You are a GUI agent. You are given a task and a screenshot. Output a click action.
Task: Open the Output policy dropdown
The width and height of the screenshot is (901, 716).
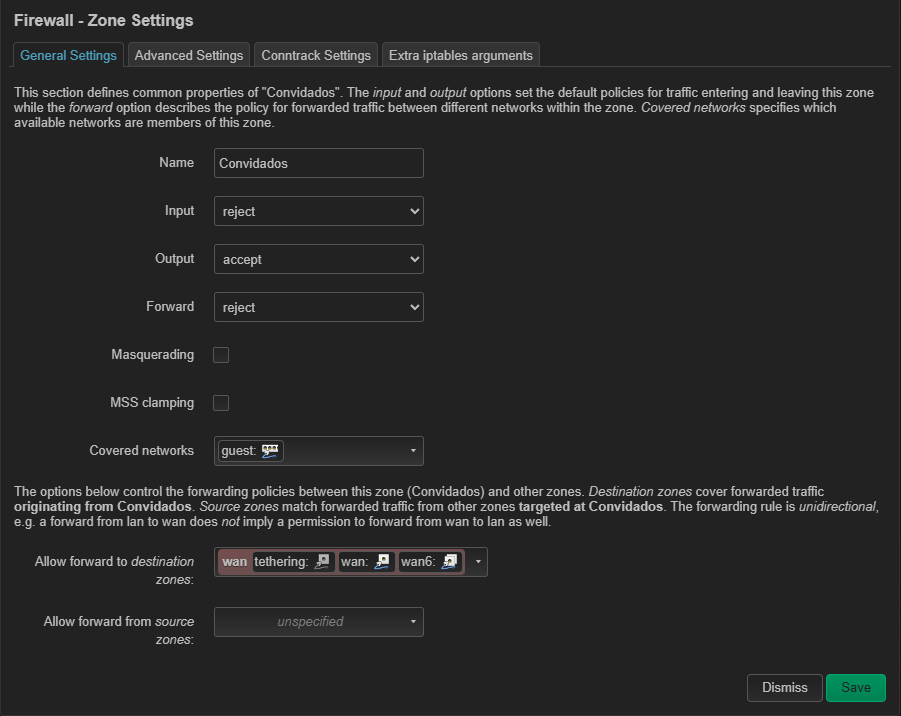point(318,259)
